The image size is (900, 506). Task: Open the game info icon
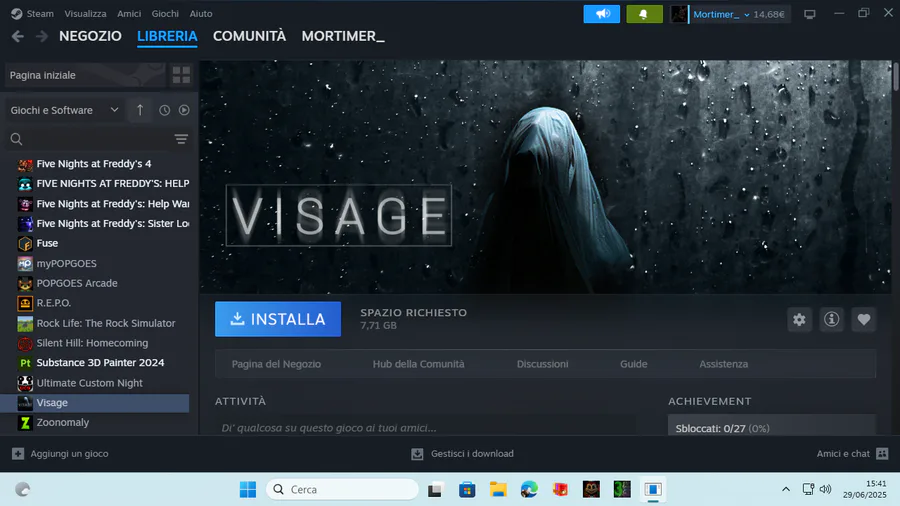click(831, 320)
